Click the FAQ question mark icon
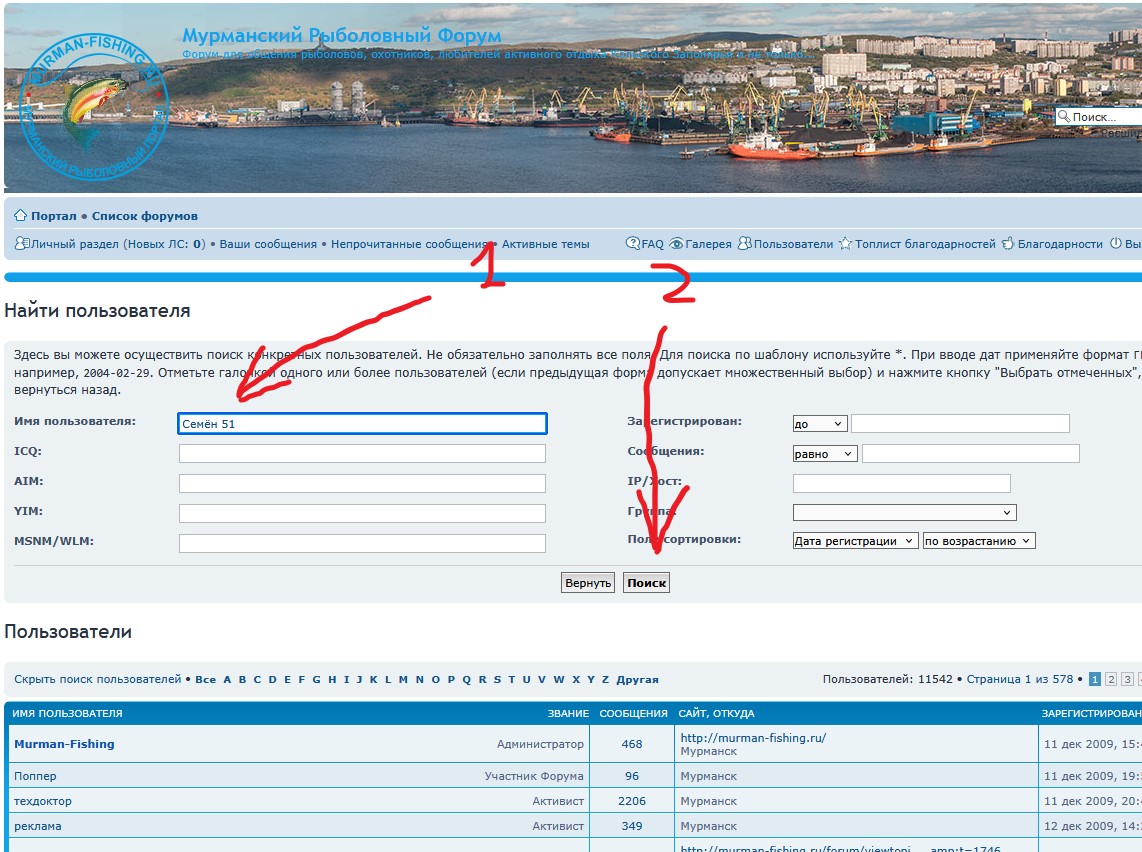 [x=633, y=244]
